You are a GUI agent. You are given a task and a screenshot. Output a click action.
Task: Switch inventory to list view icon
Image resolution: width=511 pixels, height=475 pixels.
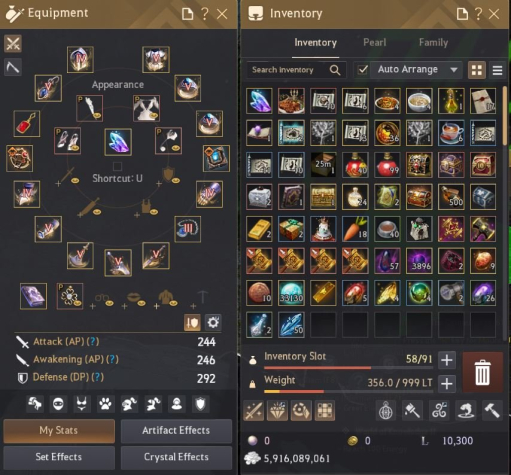tap(497, 70)
